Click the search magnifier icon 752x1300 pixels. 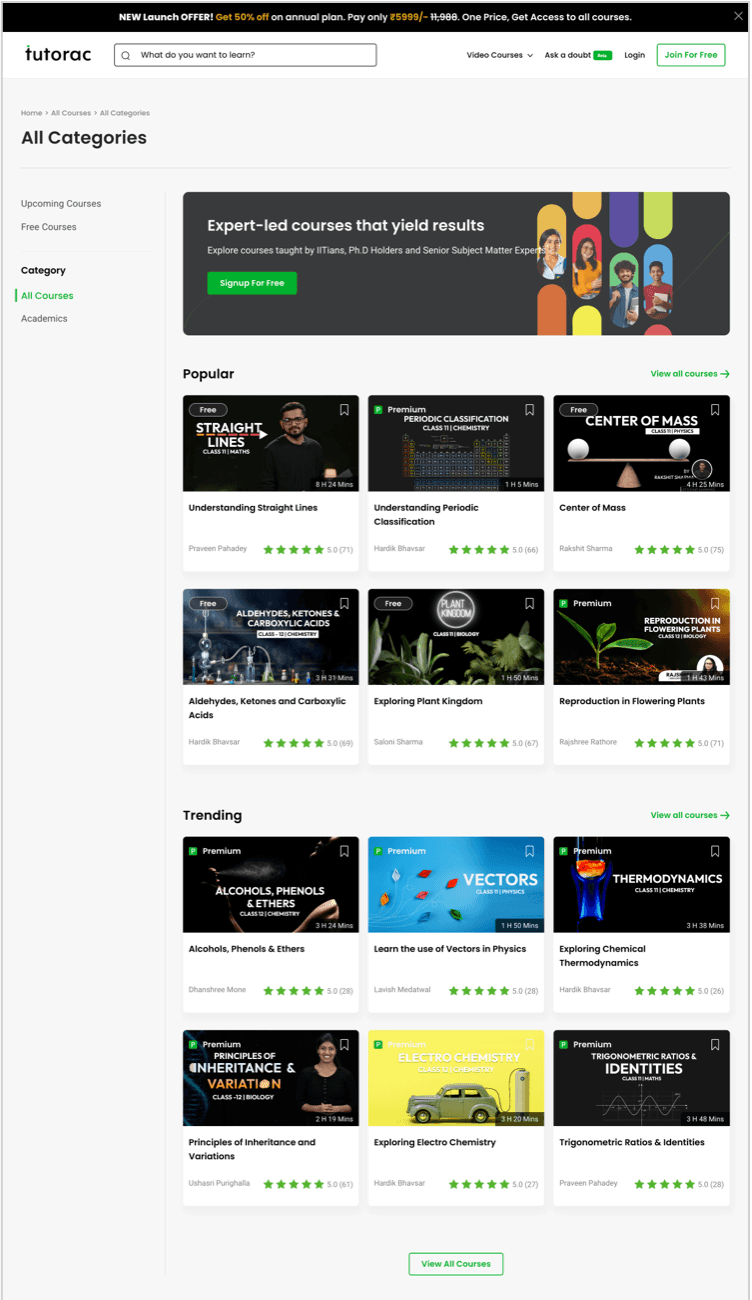coord(126,55)
